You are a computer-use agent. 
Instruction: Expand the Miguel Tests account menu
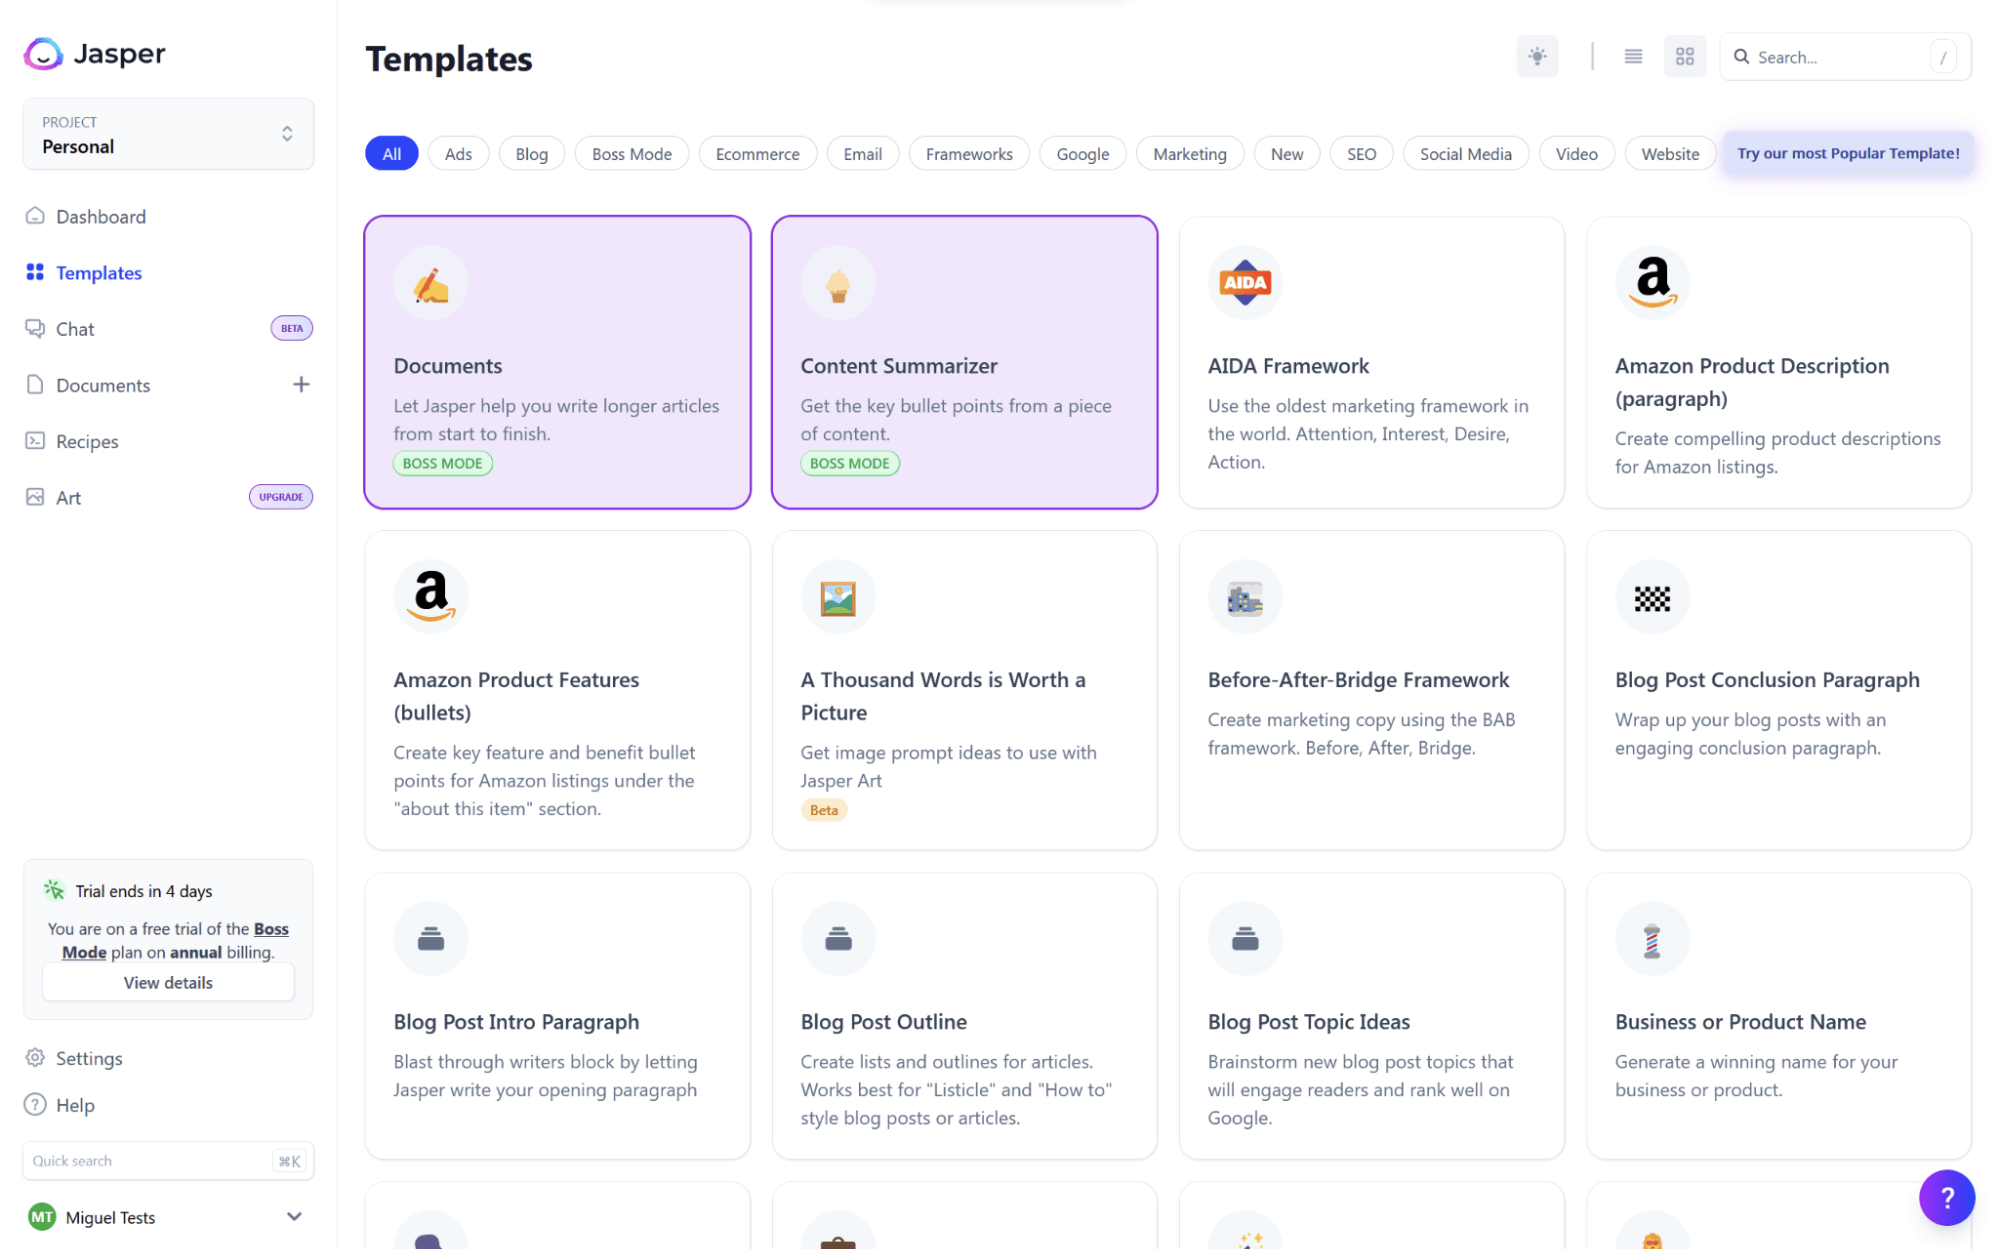coord(168,1217)
